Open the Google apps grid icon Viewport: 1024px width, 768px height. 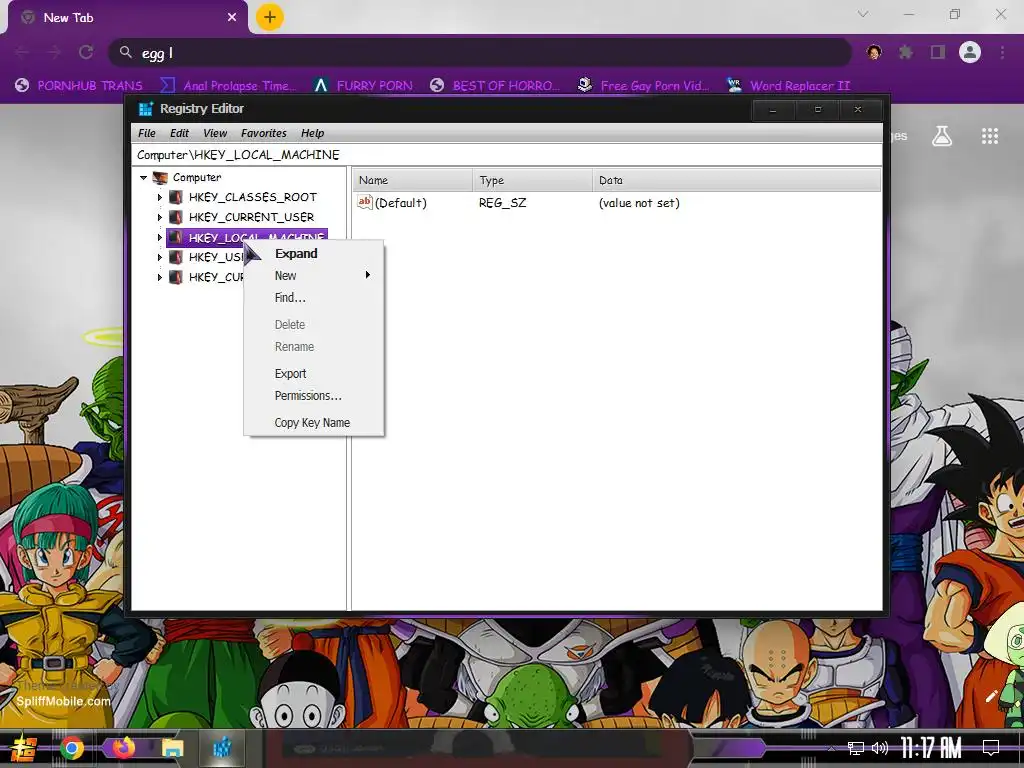(990, 136)
